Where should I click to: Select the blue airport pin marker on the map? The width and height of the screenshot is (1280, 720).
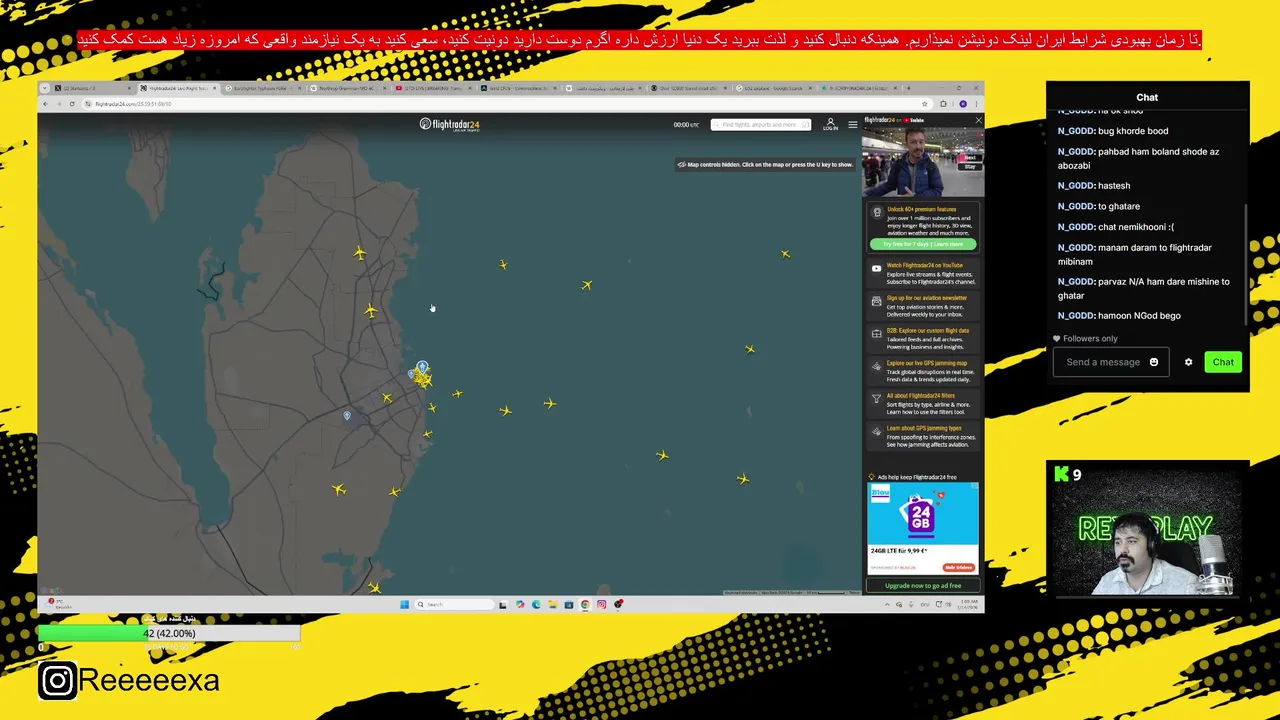pos(422,368)
